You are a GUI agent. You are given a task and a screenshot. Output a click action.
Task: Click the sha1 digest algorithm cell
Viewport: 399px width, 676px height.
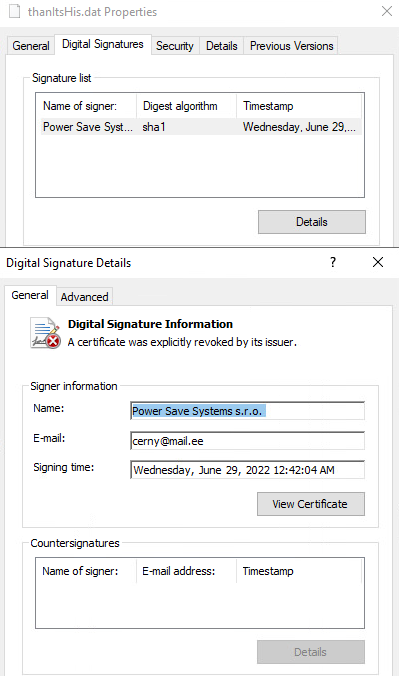coord(154,127)
